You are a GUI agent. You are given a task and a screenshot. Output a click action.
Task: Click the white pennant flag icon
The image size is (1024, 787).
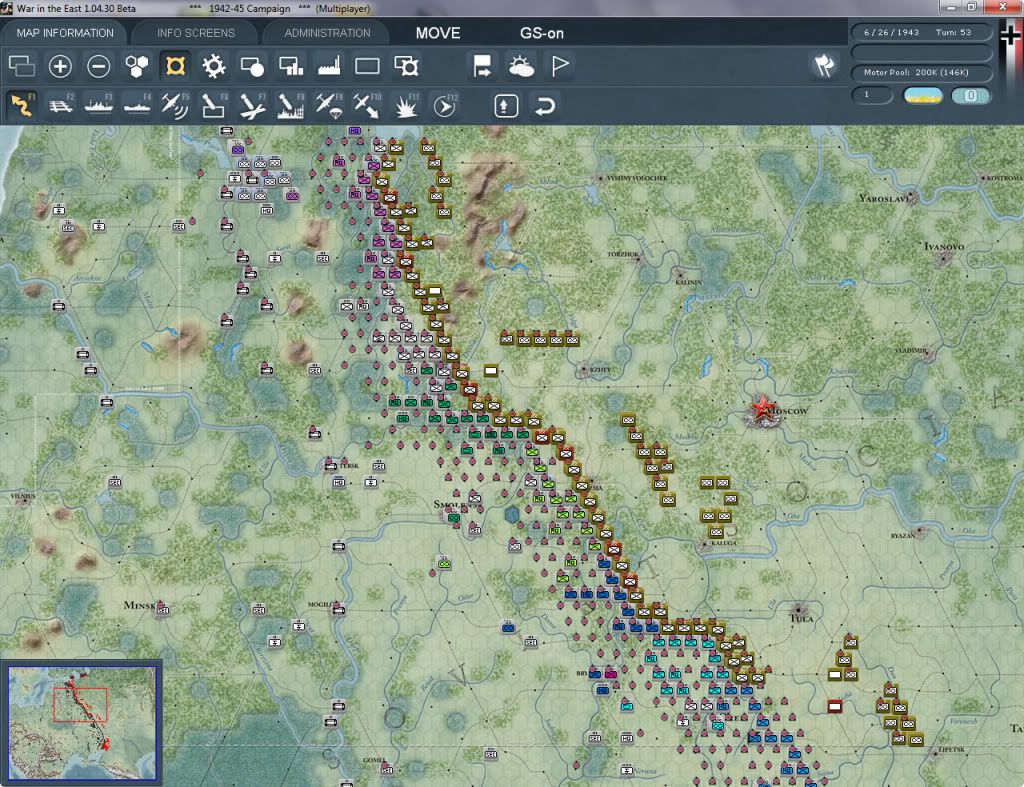click(560, 66)
